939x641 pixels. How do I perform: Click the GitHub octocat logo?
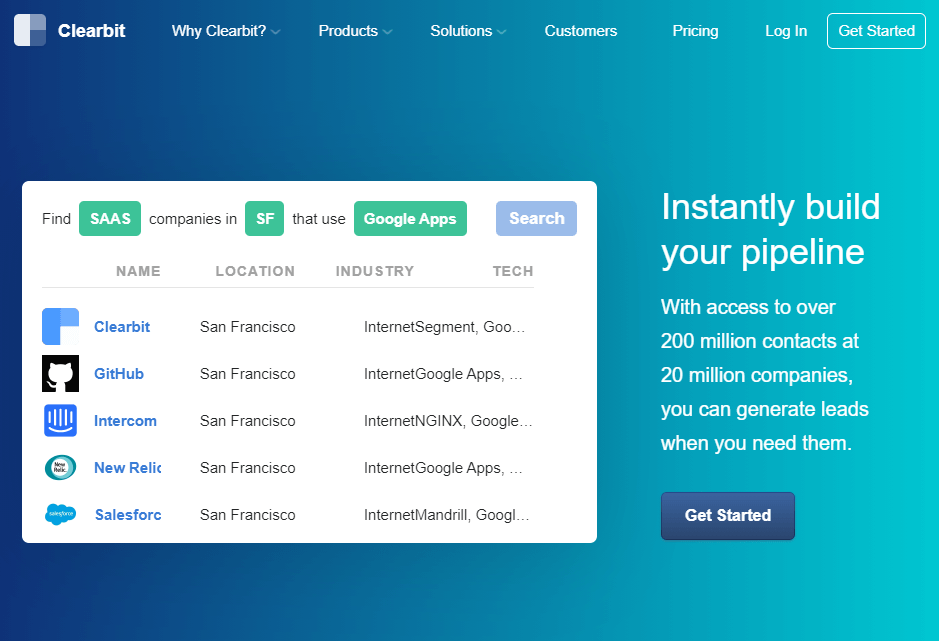point(60,374)
